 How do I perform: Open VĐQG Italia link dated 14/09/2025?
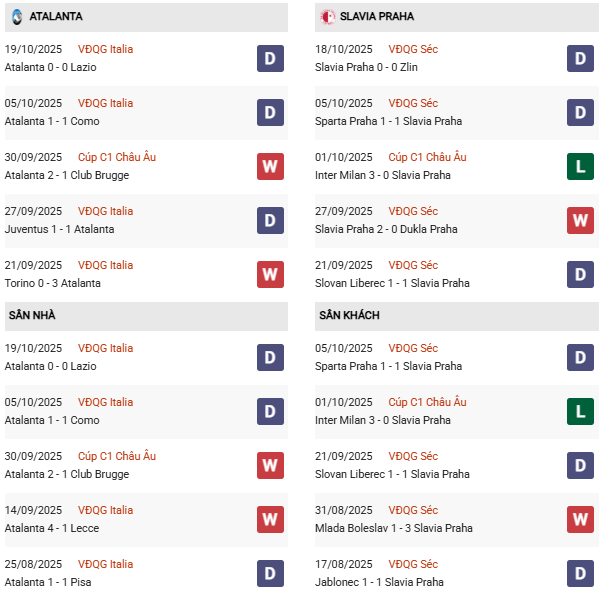coord(107,510)
